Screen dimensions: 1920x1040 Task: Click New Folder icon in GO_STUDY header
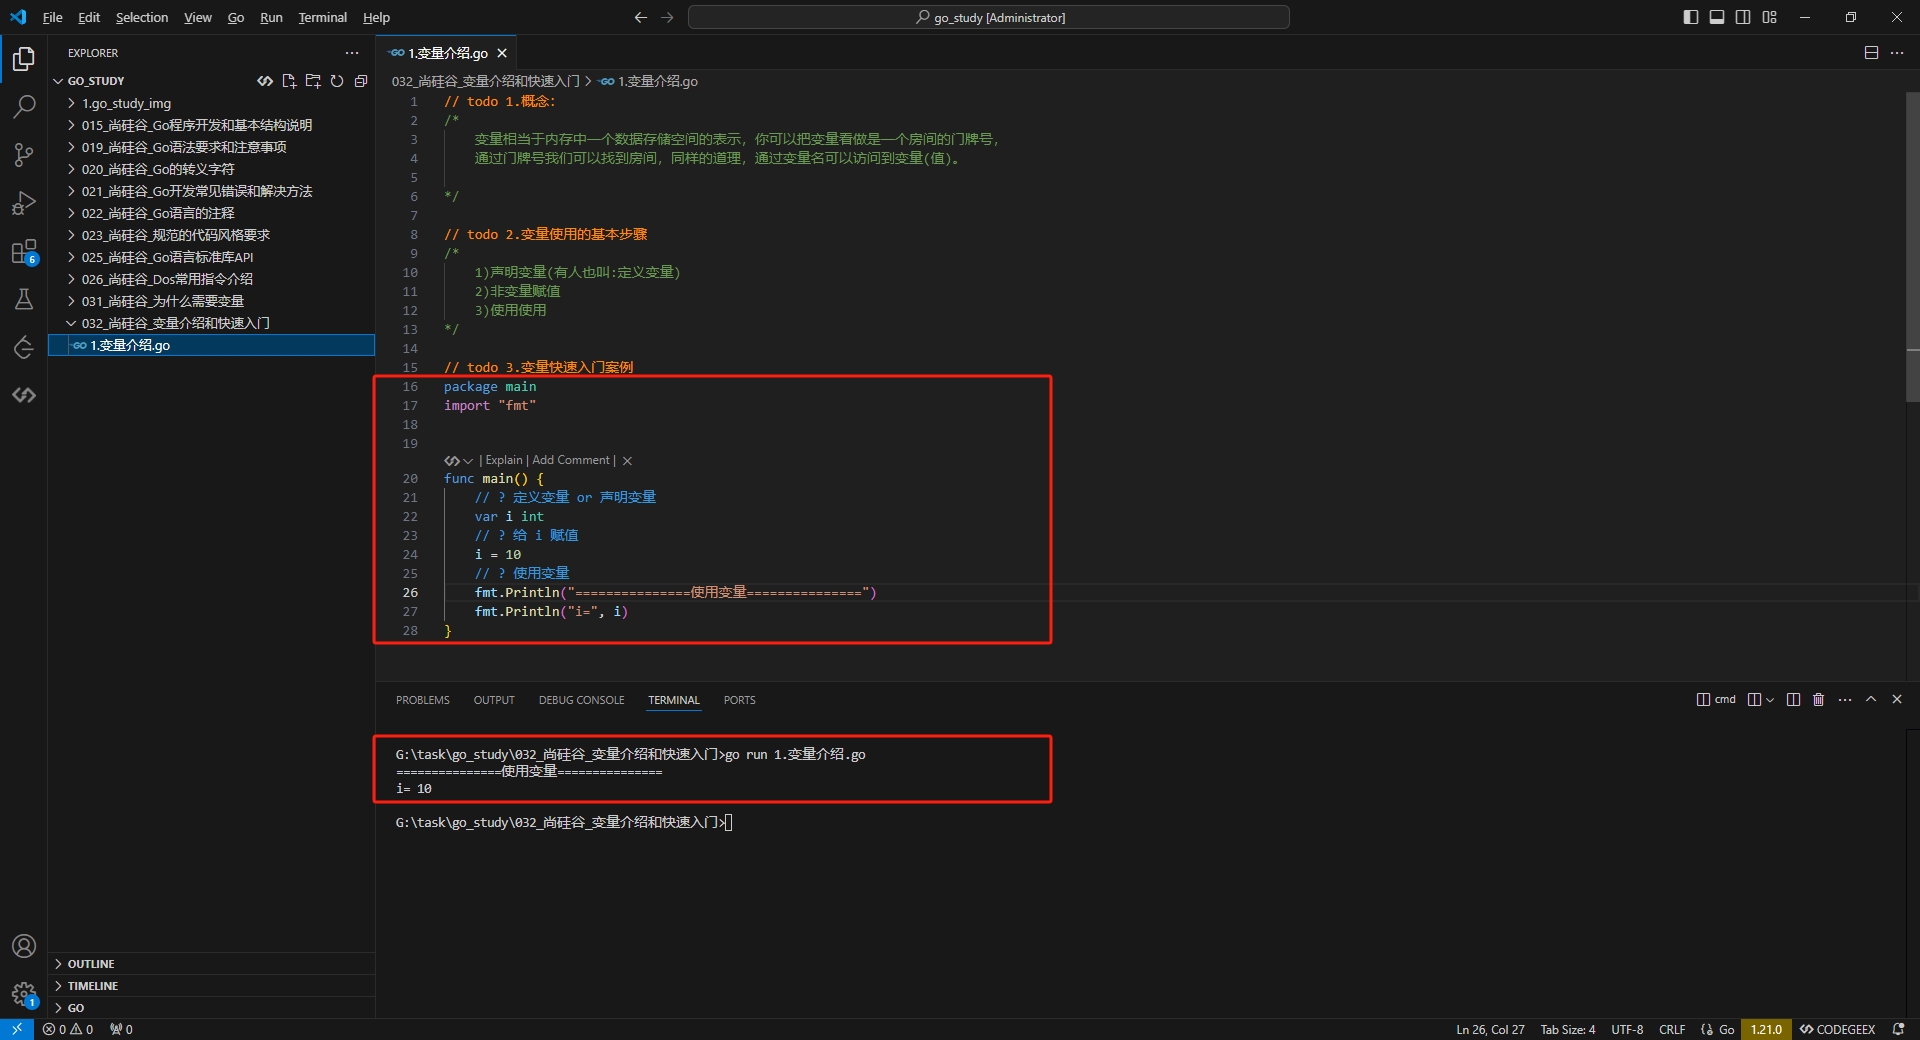click(313, 81)
